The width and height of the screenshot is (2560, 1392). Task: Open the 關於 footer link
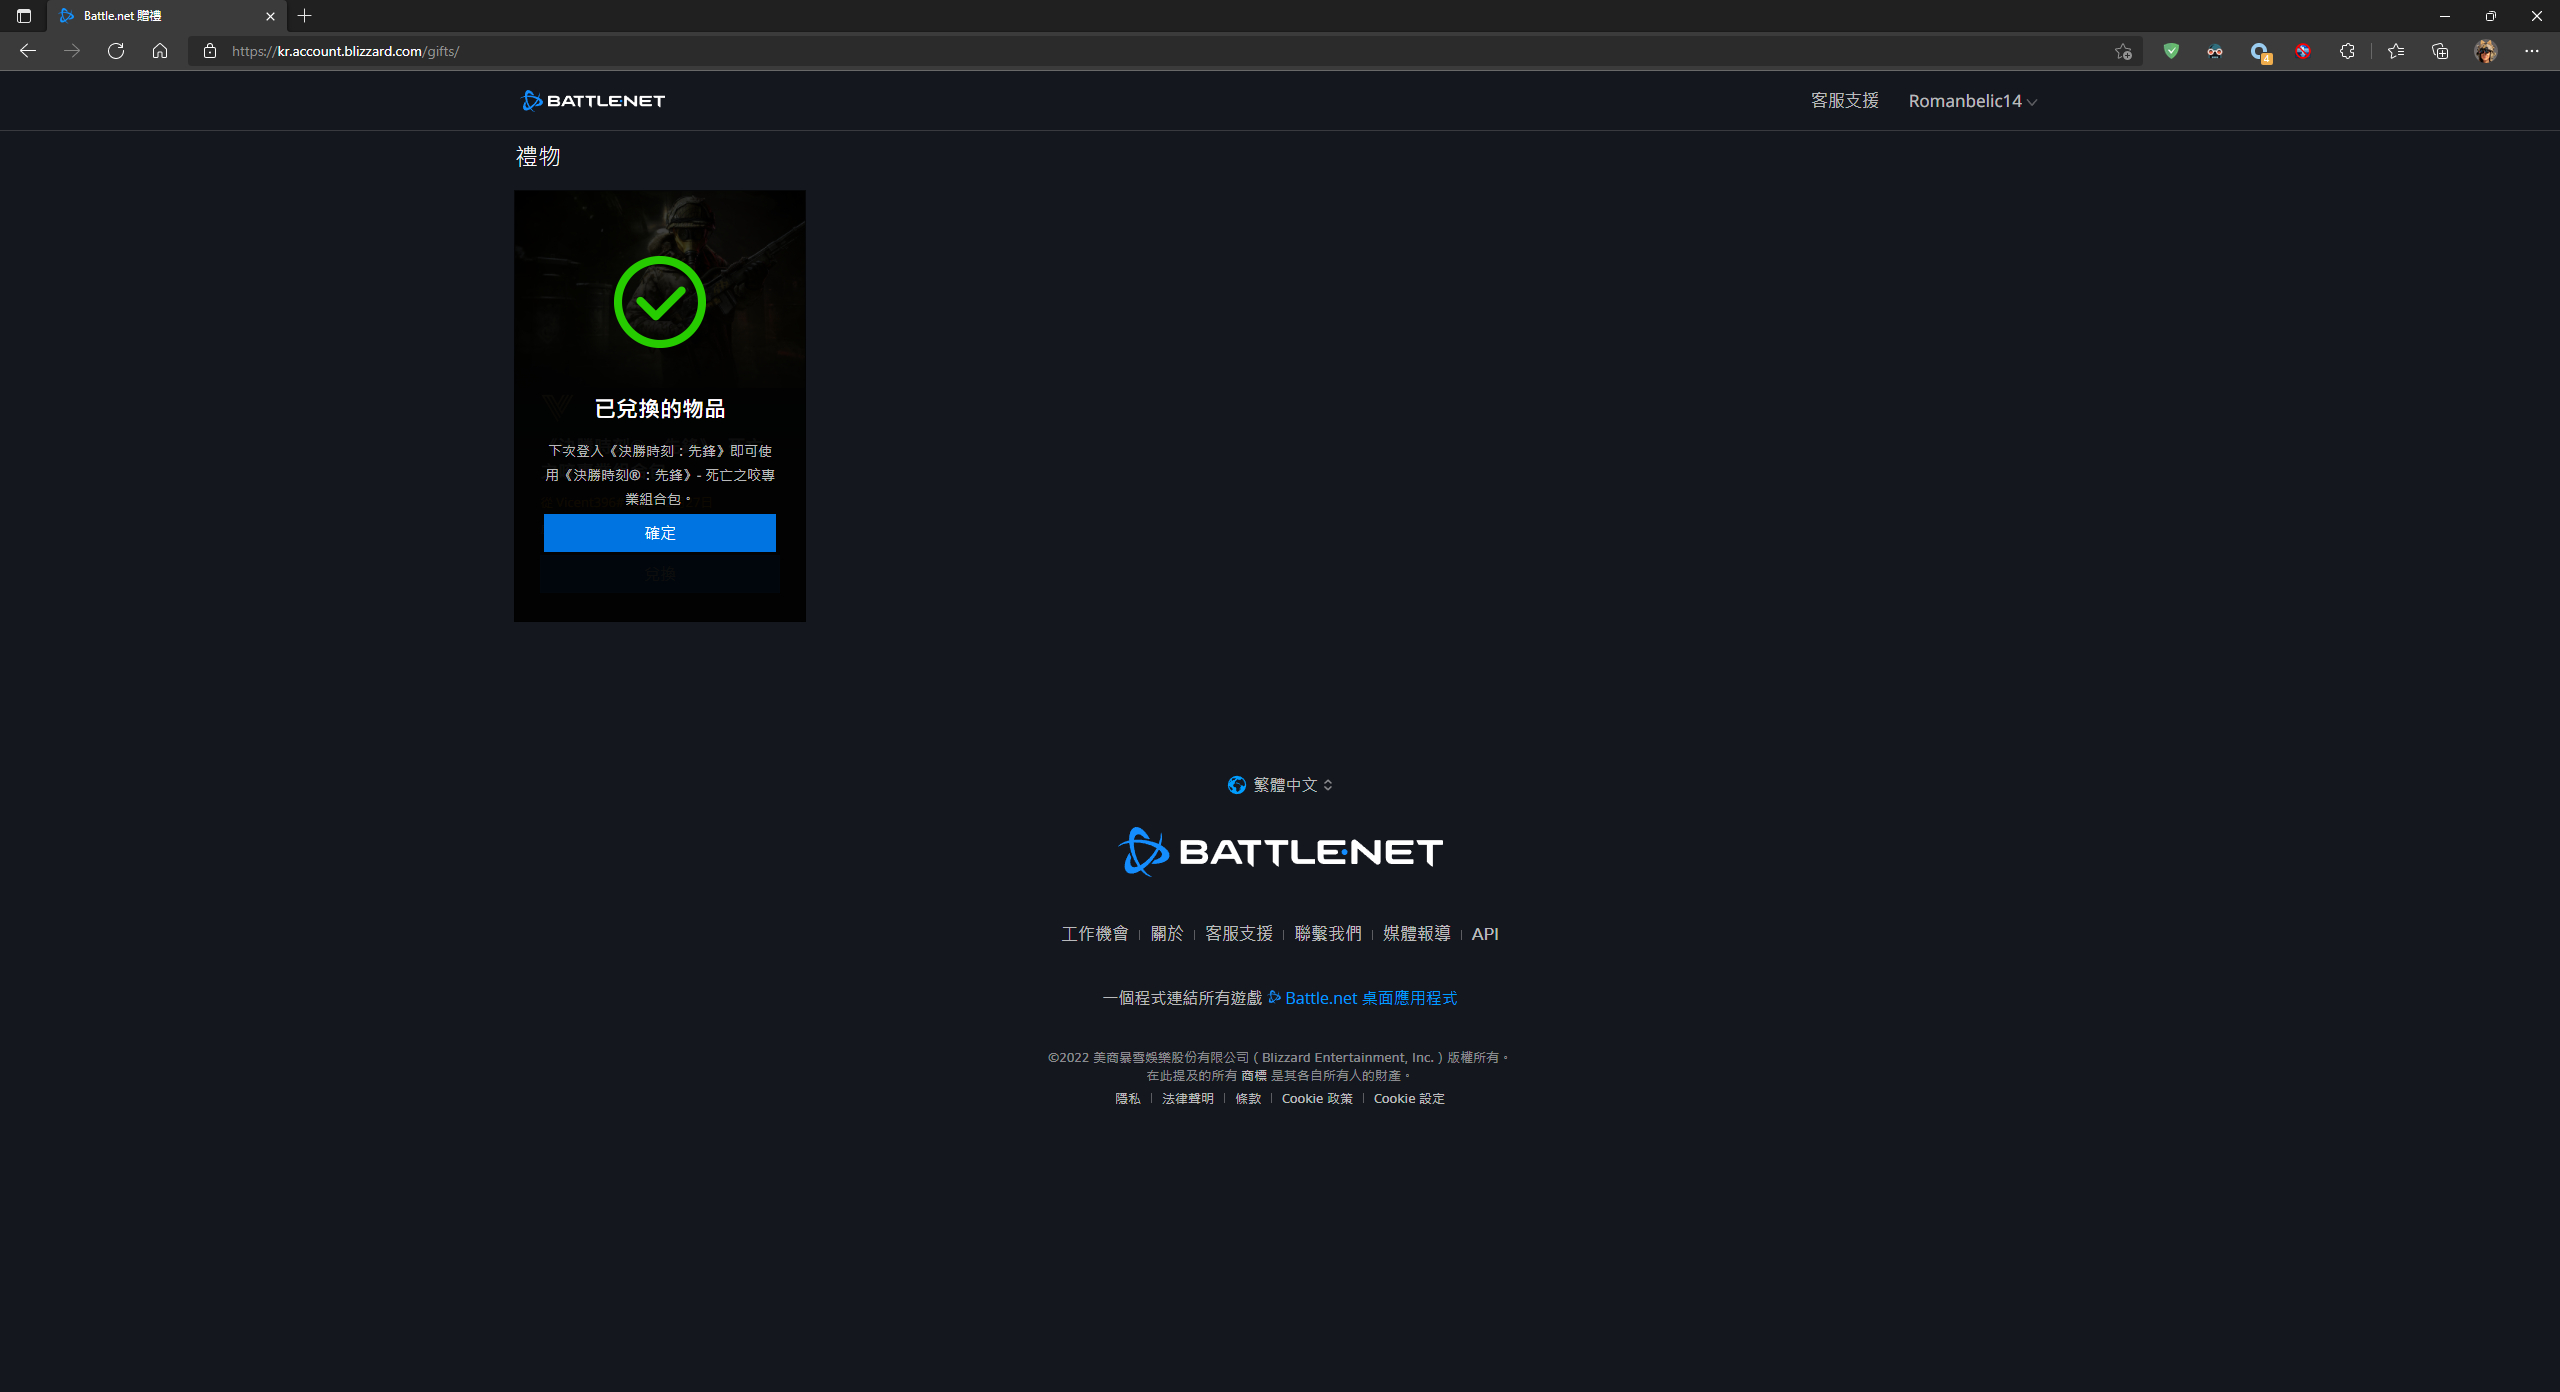tap(1167, 934)
